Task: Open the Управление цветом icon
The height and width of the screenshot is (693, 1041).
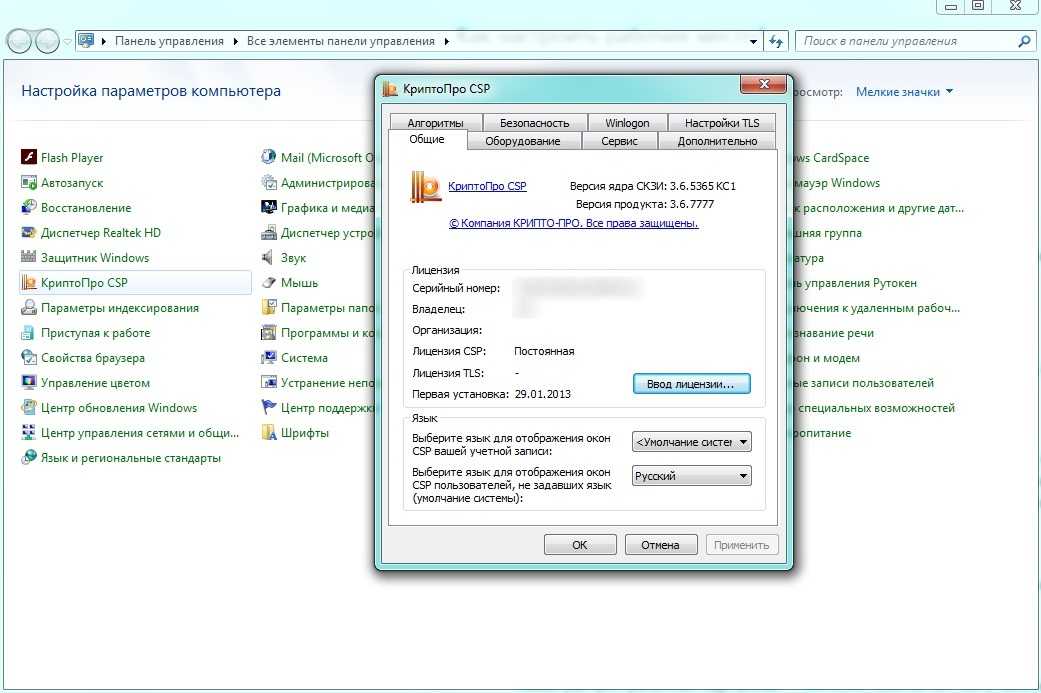Action: point(29,383)
